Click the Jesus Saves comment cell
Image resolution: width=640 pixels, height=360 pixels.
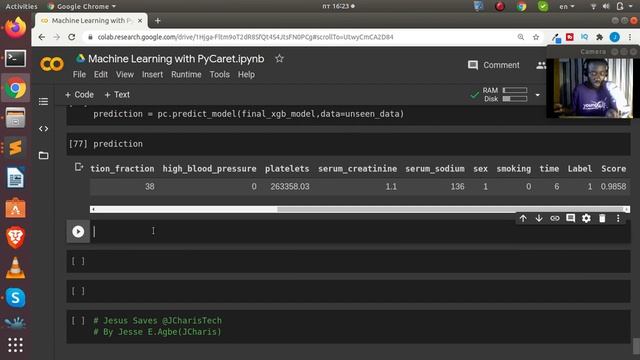pos(348,326)
